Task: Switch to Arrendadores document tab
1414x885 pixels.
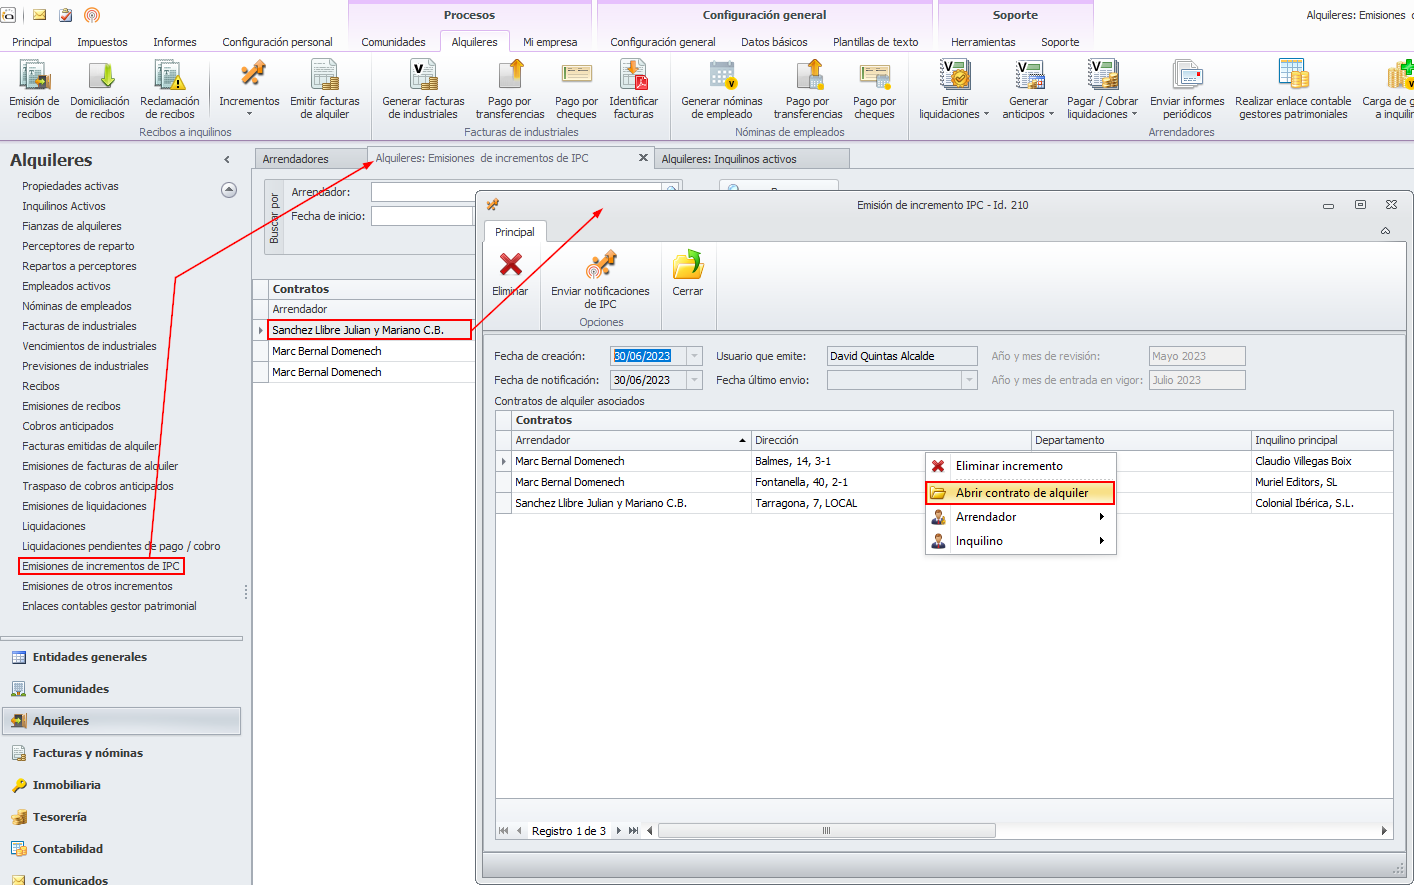Action: tap(310, 159)
